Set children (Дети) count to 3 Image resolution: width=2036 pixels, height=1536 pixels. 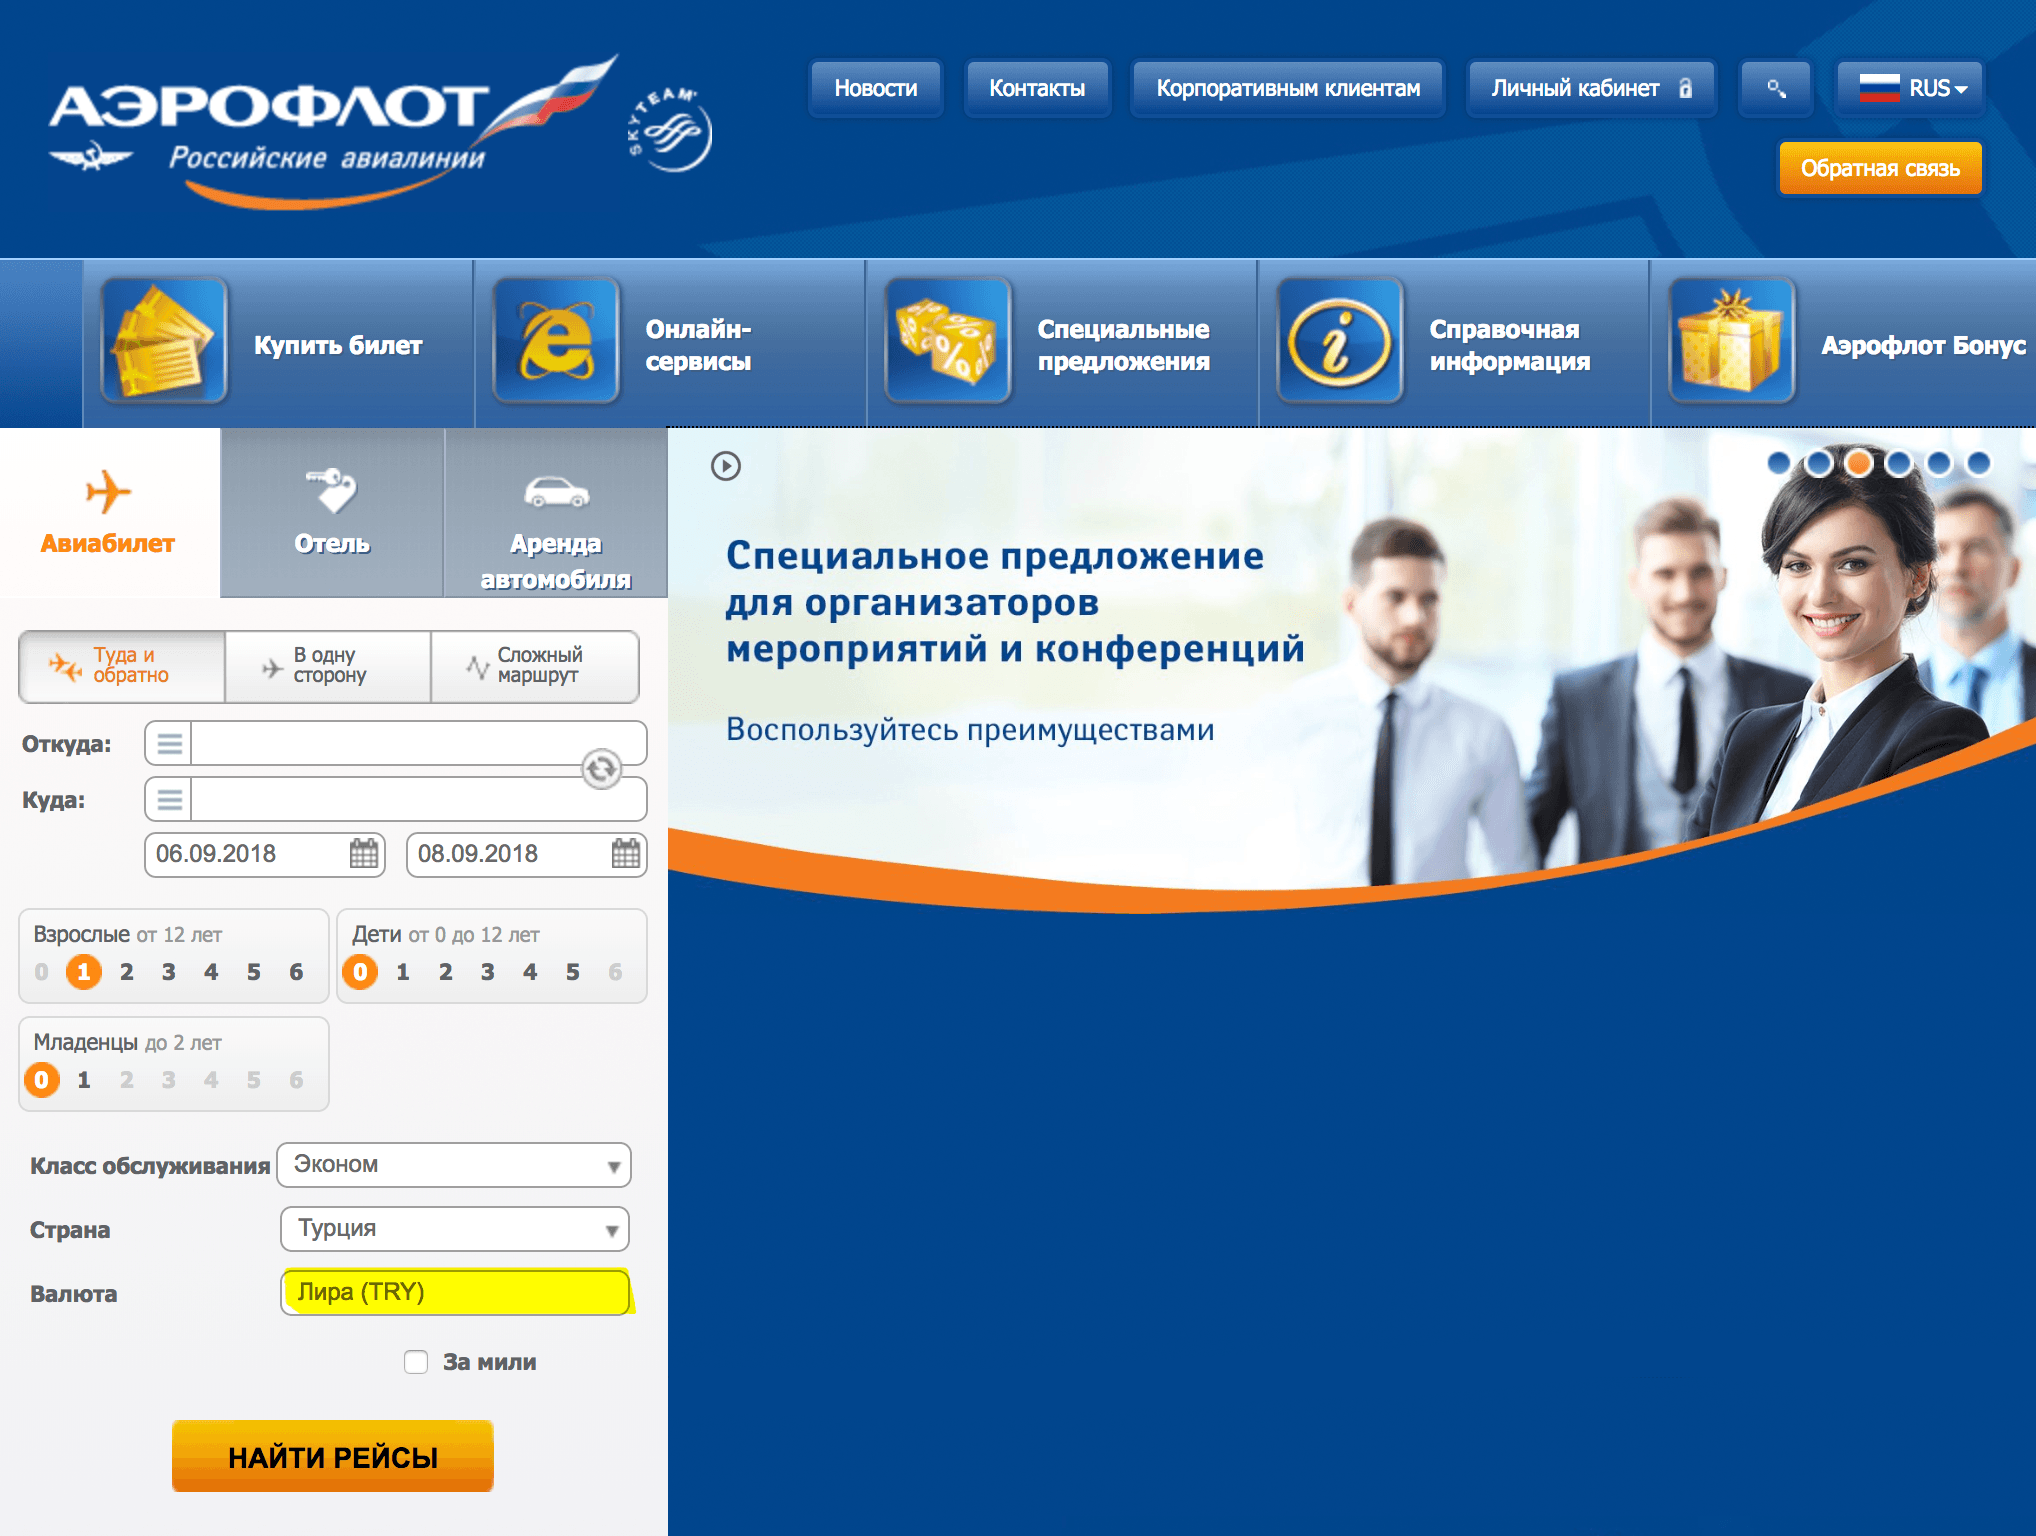488,972
